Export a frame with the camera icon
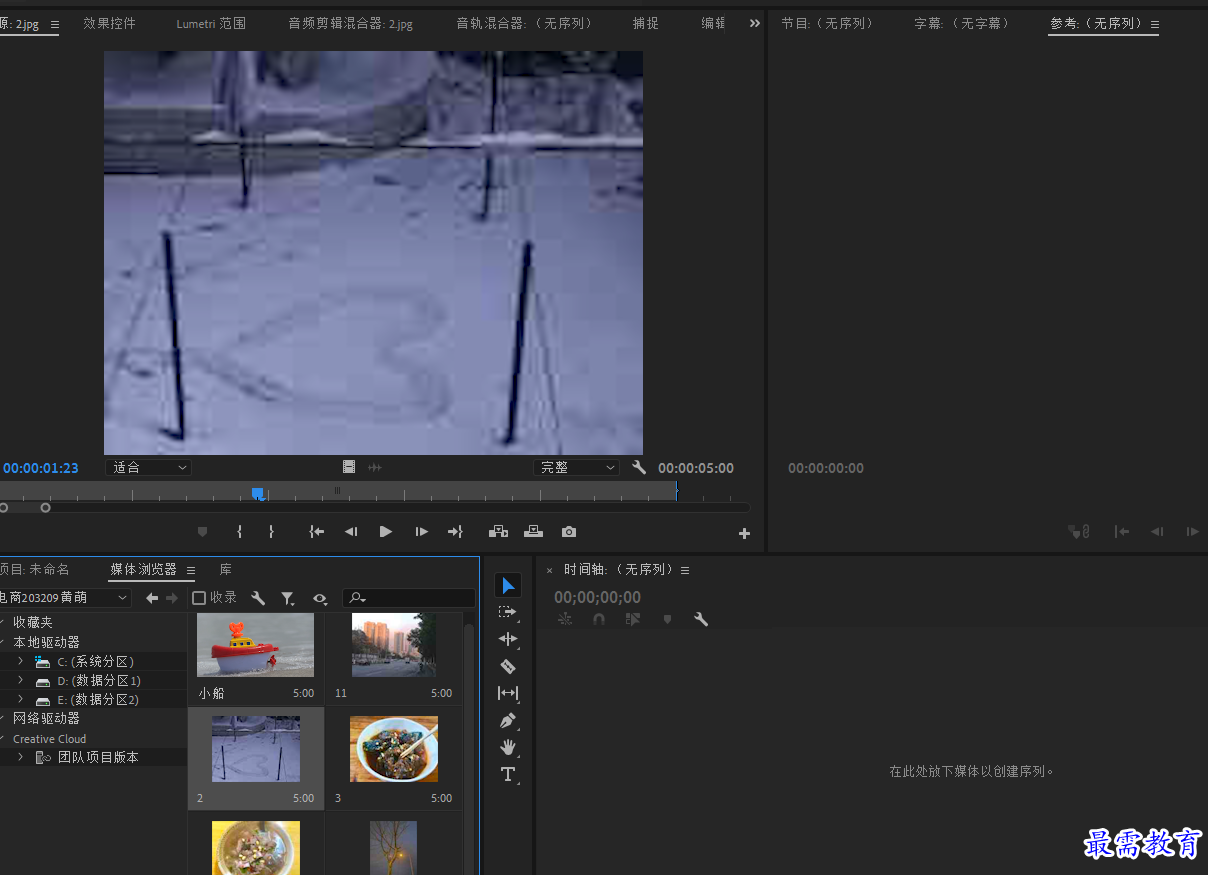Screen dimensions: 1208x875 [x=569, y=532]
